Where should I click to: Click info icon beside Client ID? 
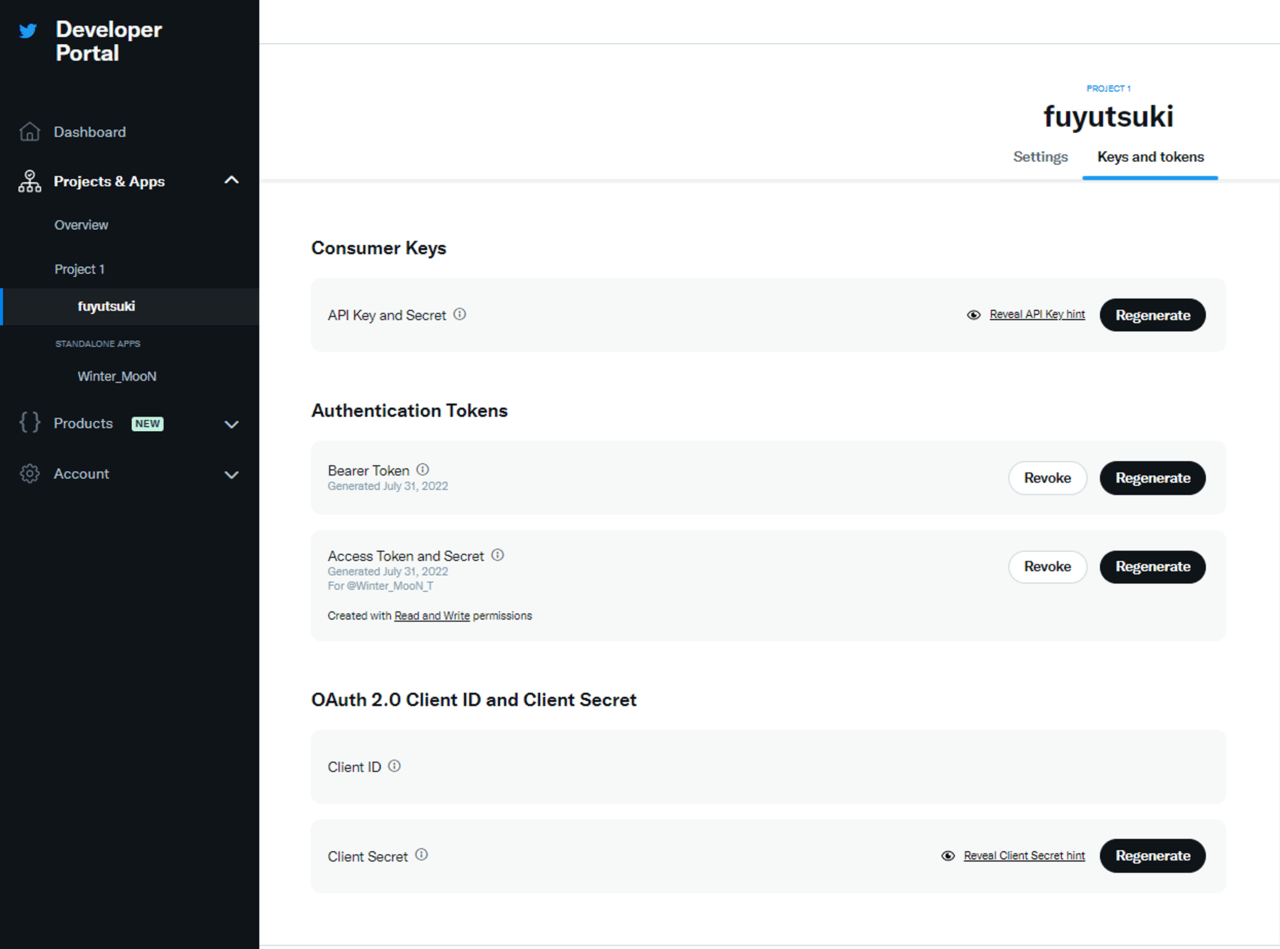point(395,766)
